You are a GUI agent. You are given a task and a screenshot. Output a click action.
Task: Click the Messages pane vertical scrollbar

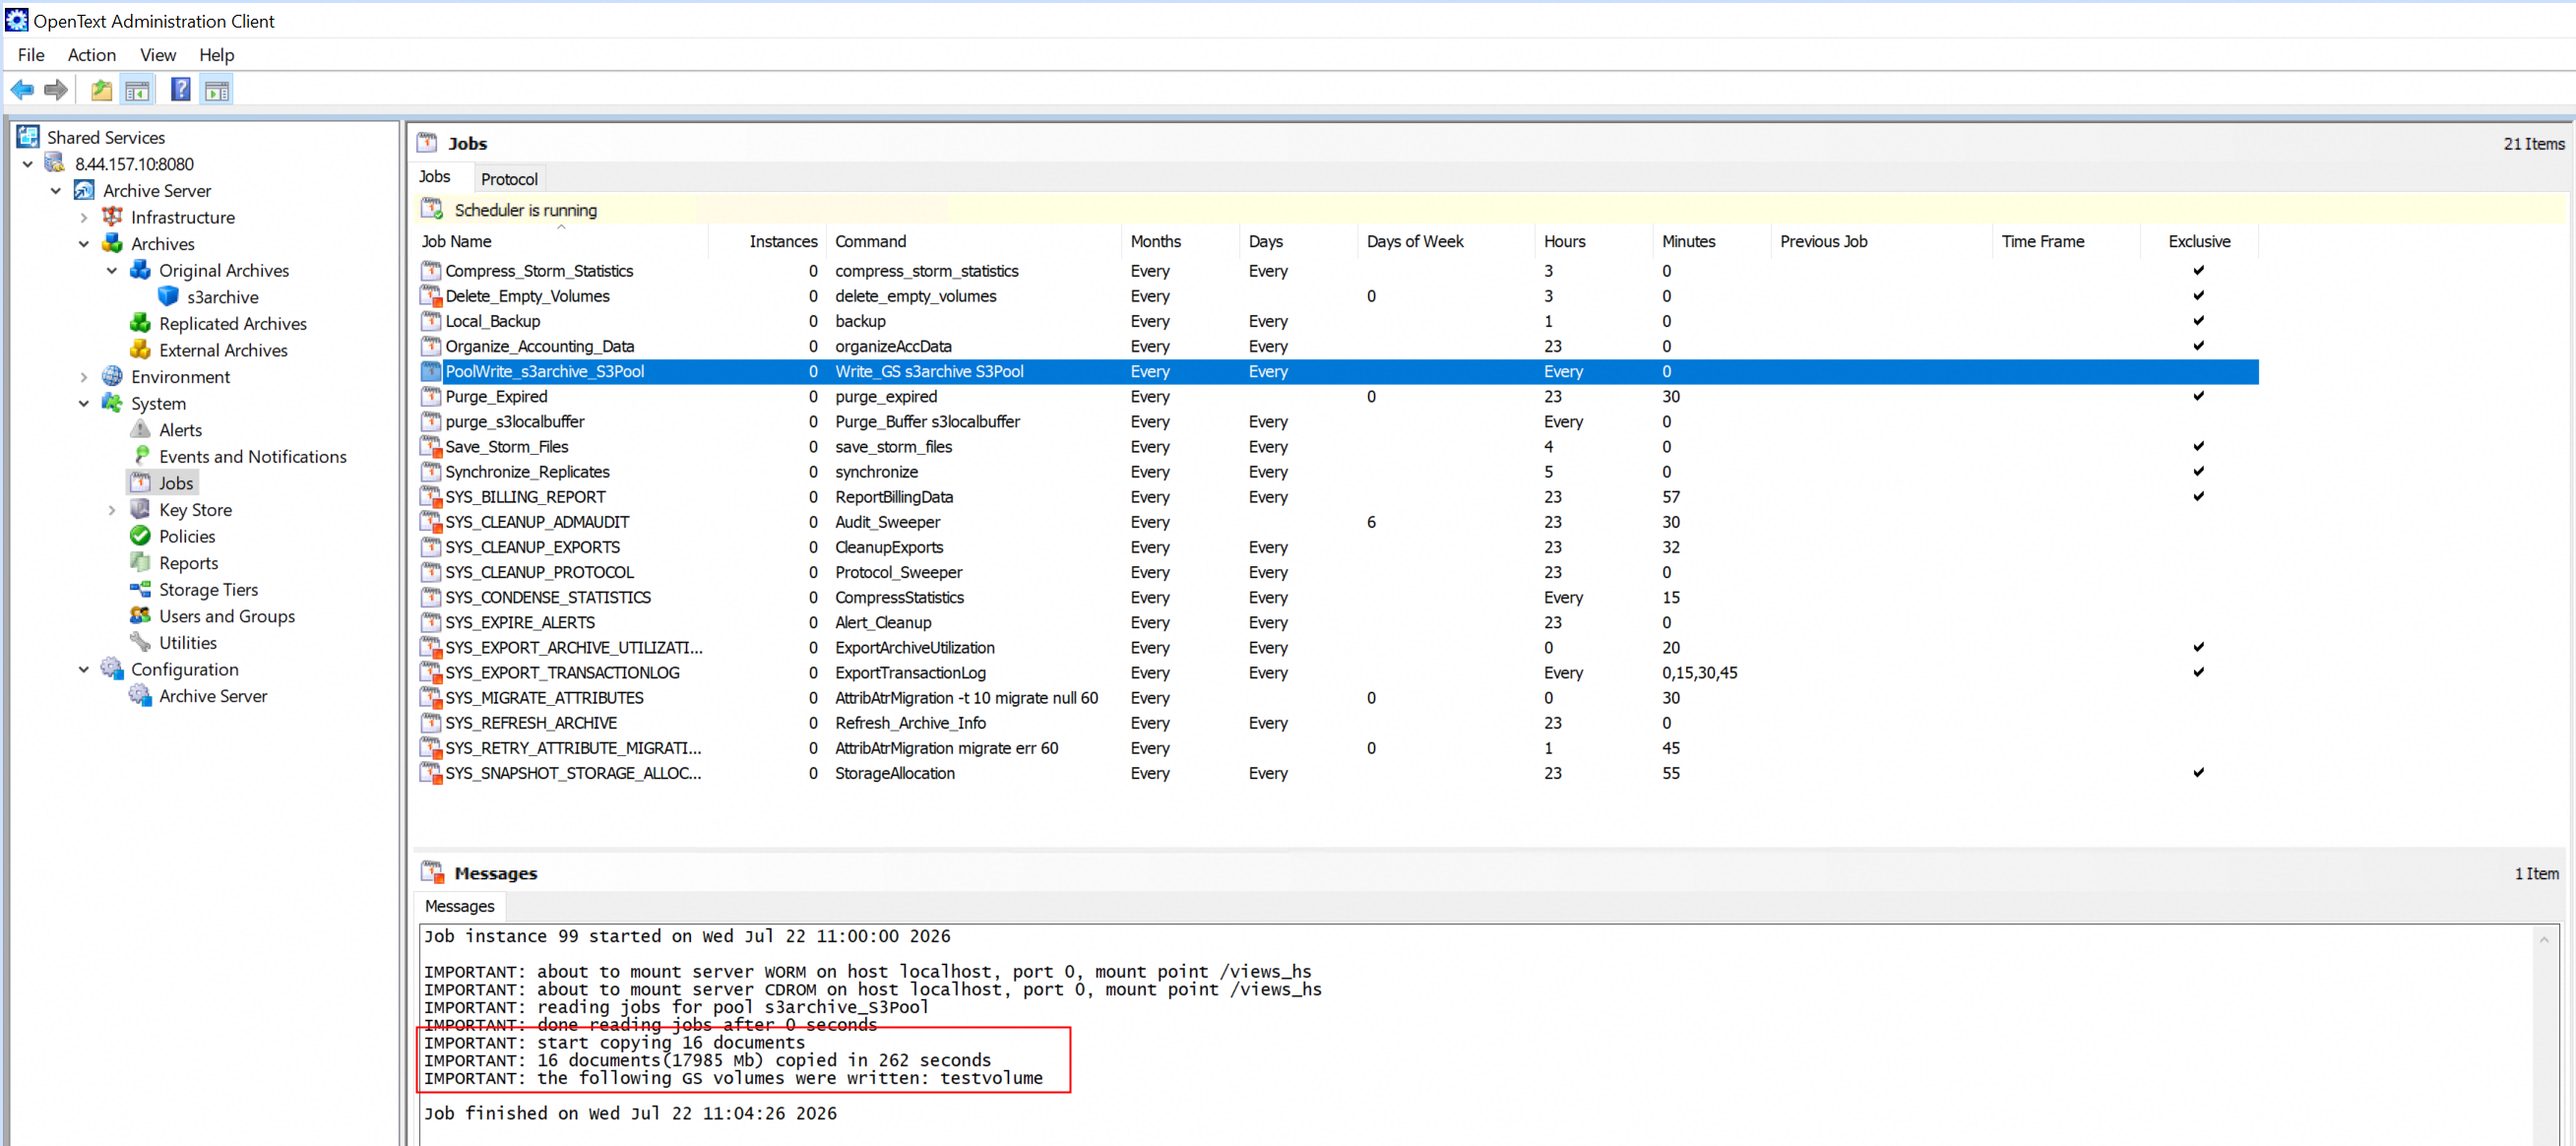(x=2544, y=1036)
